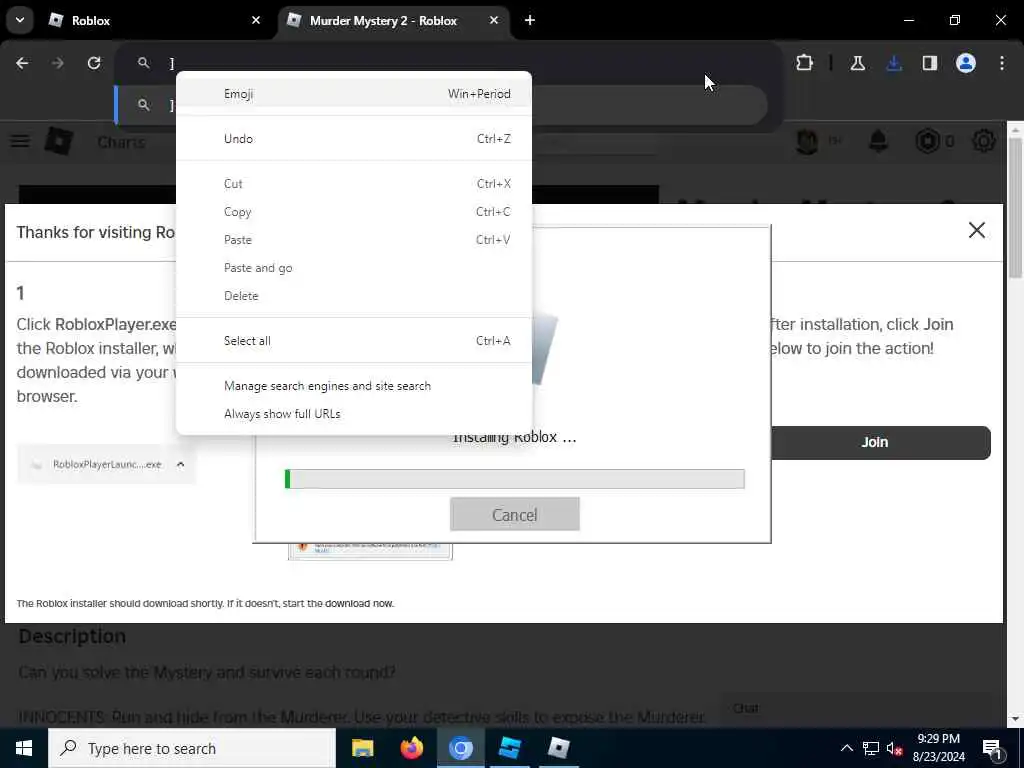Screen dimensions: 1024x768
Task: Cancel the Roblox installation
Action: [515, 515]
